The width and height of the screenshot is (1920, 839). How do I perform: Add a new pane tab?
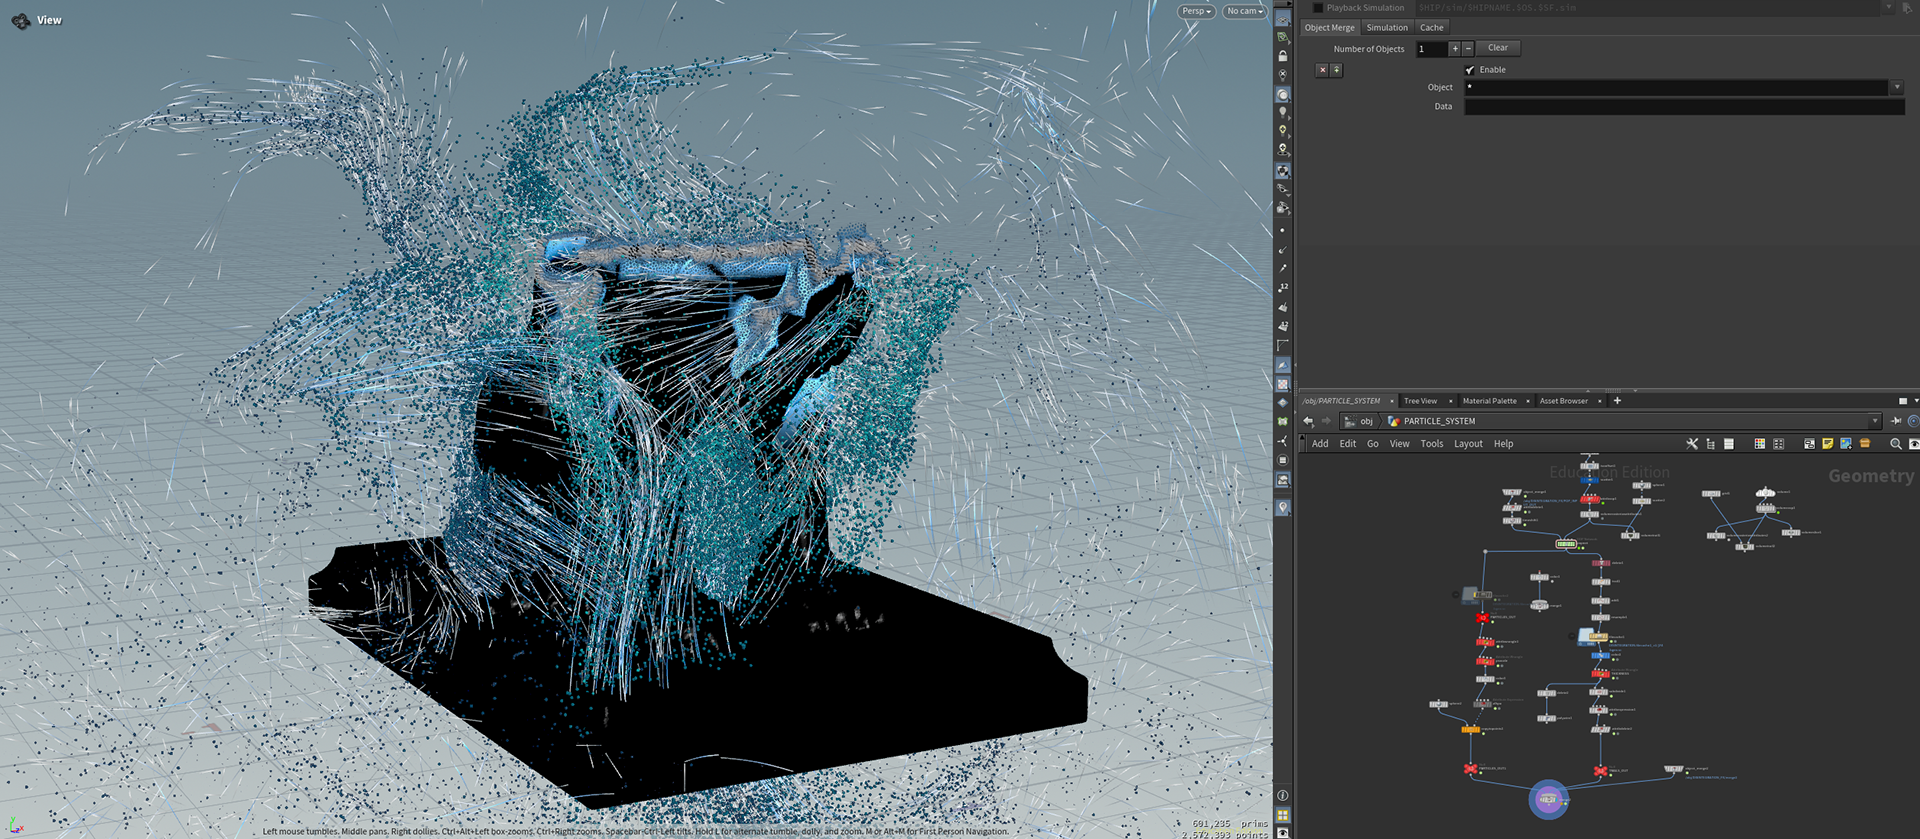pyautogui.click(x=1617, y=401)
